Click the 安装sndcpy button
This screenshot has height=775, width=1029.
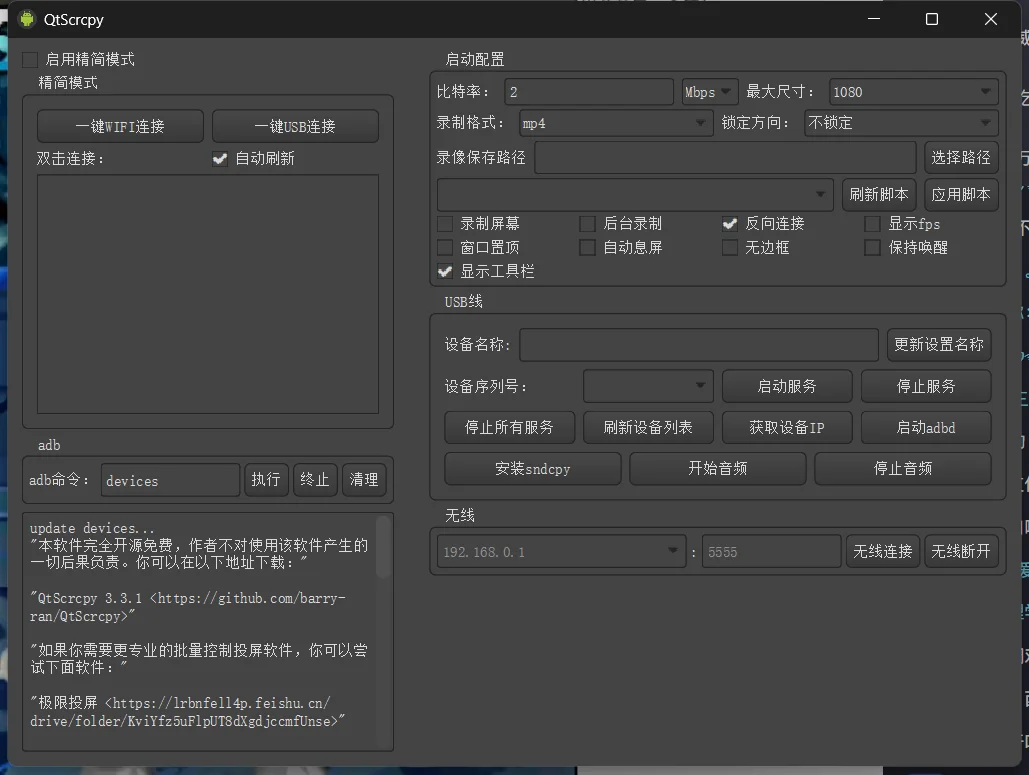pyautogui.click(x=532, y=469)
